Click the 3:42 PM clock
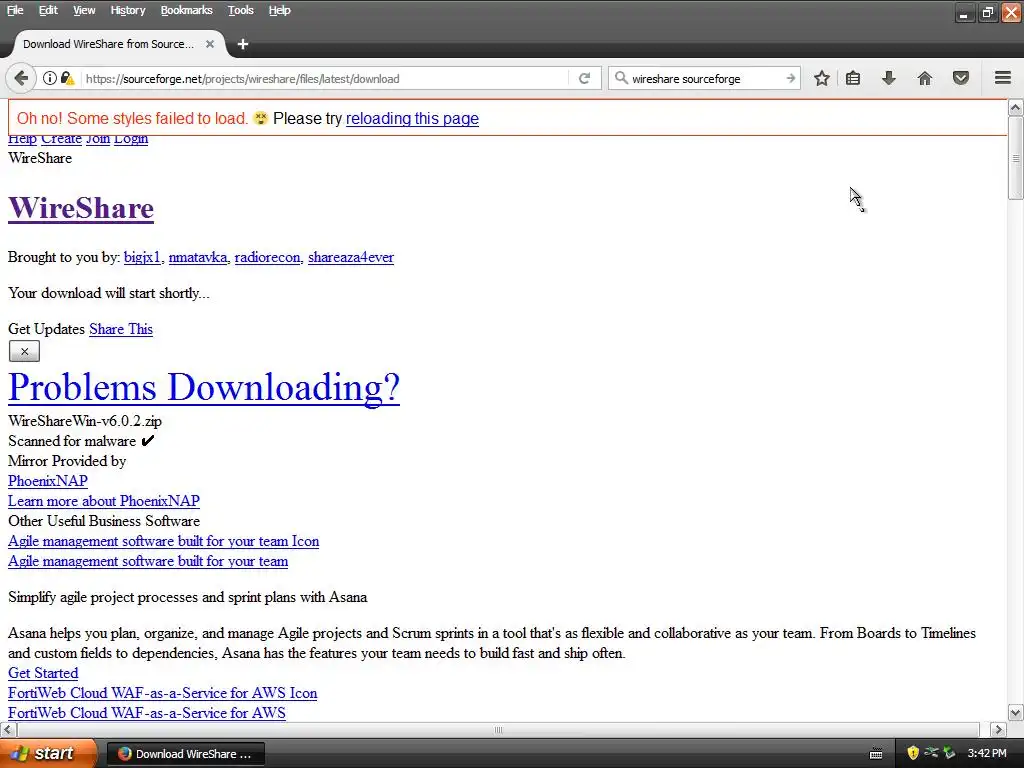 (x=987, y=753)
